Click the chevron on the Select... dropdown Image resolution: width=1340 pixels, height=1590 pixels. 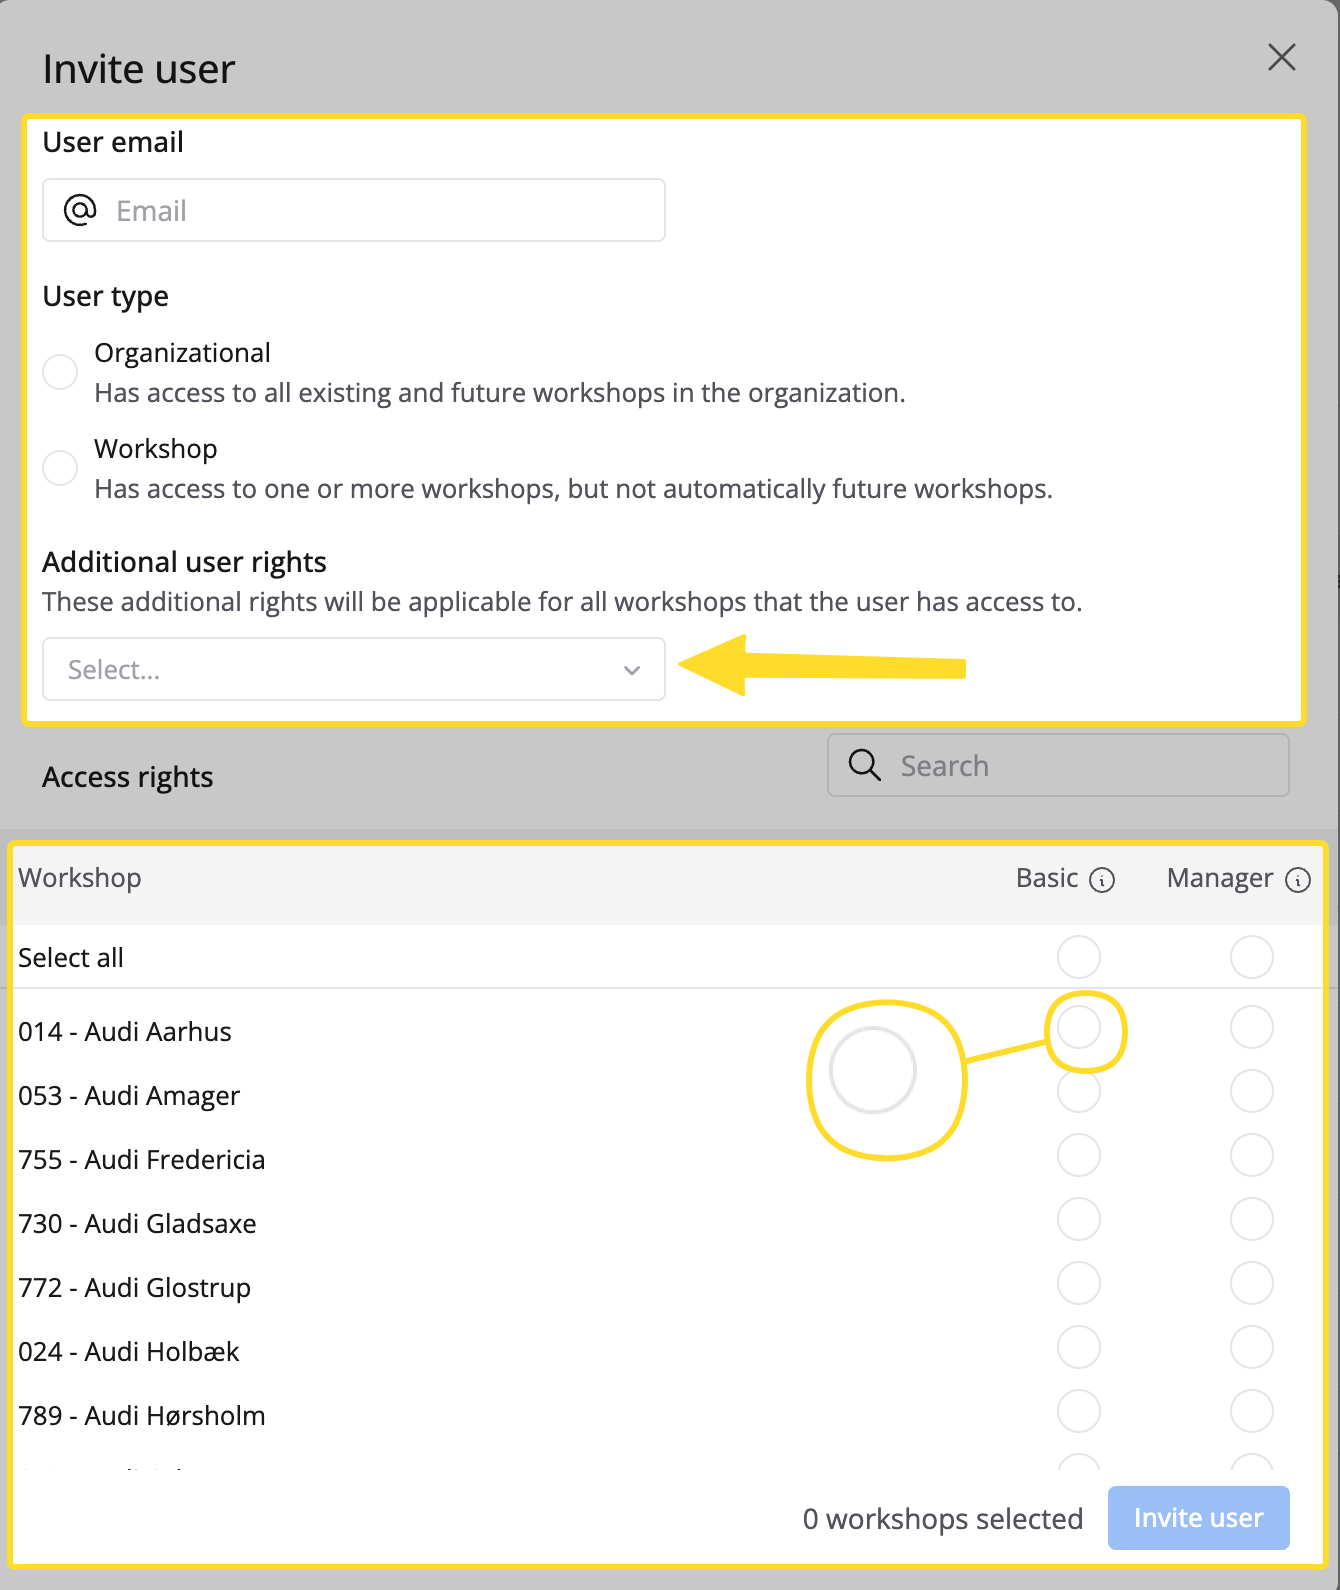pos(632,670)
